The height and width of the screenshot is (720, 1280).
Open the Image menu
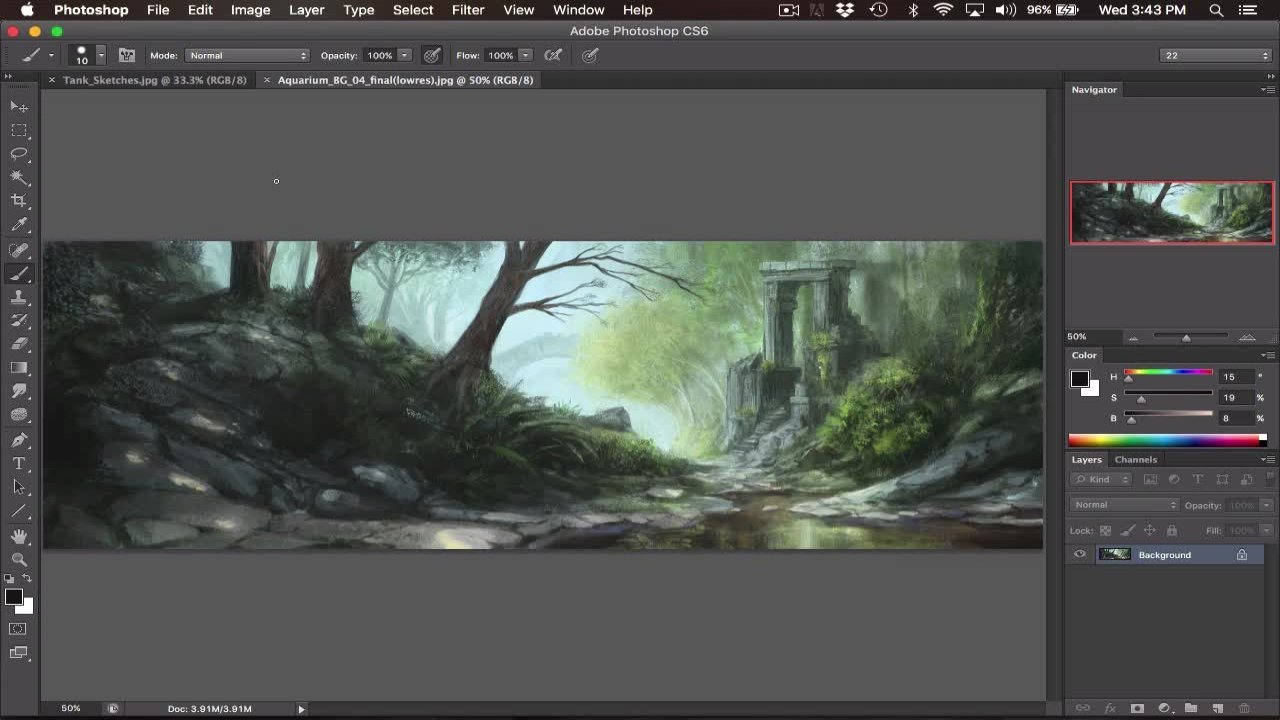250,10
